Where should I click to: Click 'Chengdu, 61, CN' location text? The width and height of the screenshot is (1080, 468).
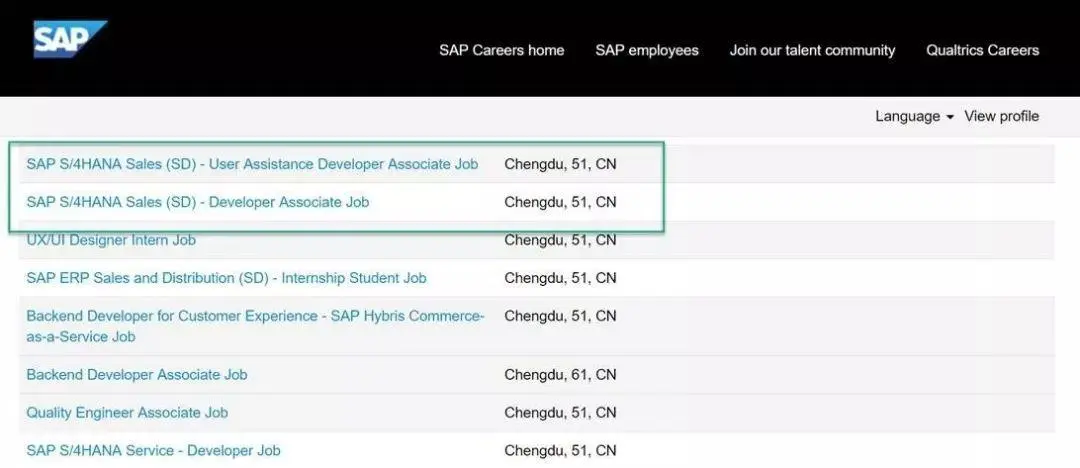[560, 375]
